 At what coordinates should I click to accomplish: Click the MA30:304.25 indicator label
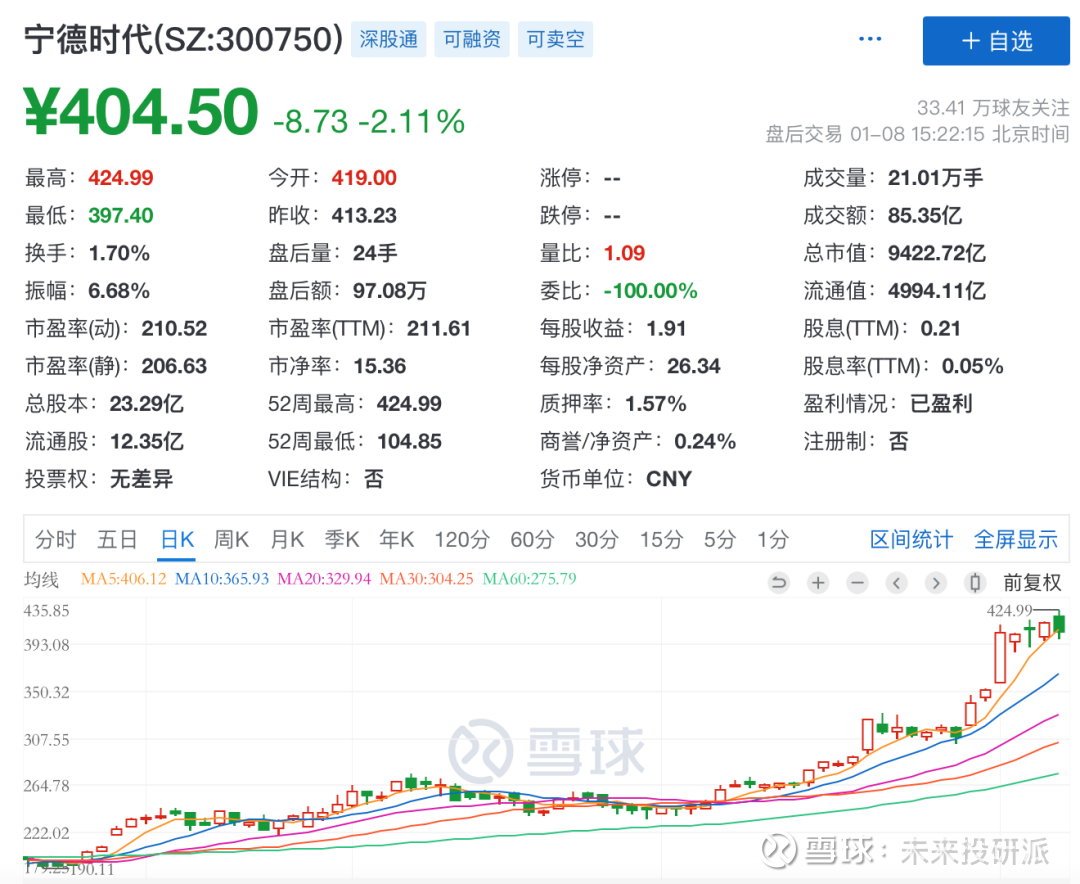click(427, 579)
